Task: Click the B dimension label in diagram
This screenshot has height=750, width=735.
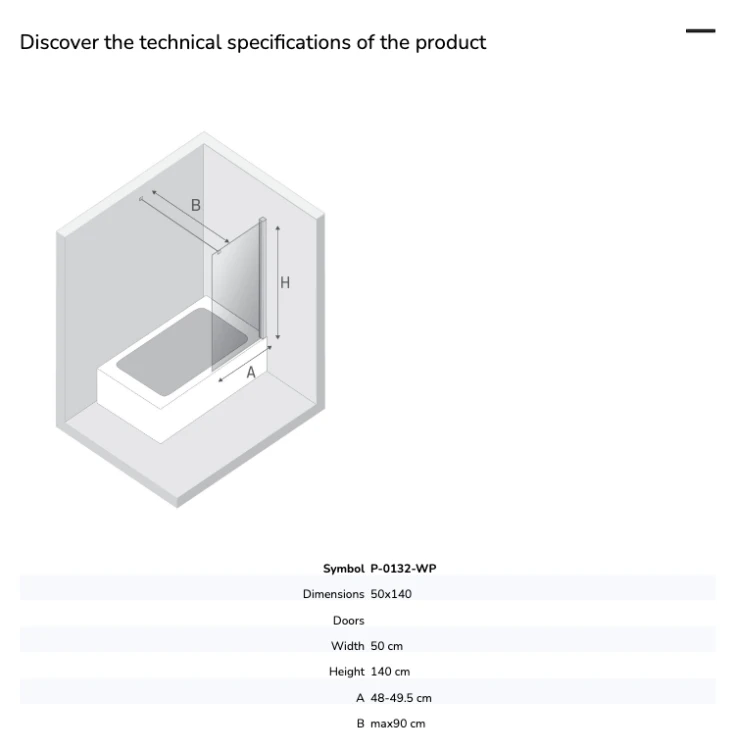Action: (196, 205)
